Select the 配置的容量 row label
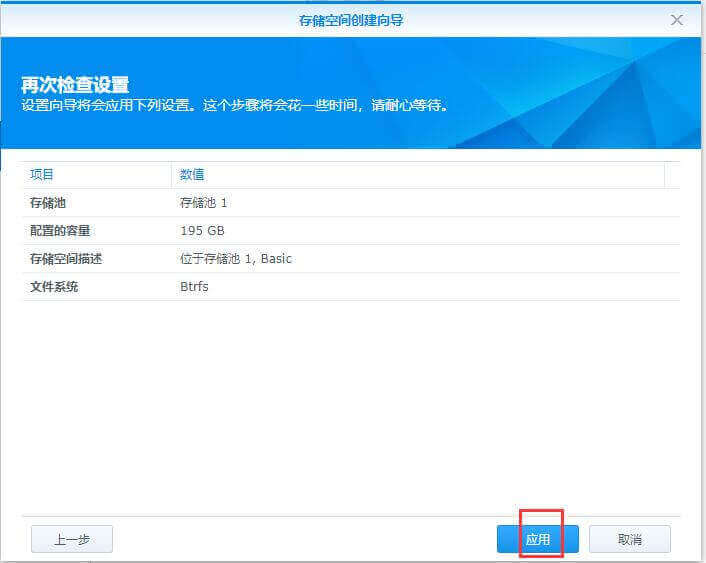 [60, 231]
